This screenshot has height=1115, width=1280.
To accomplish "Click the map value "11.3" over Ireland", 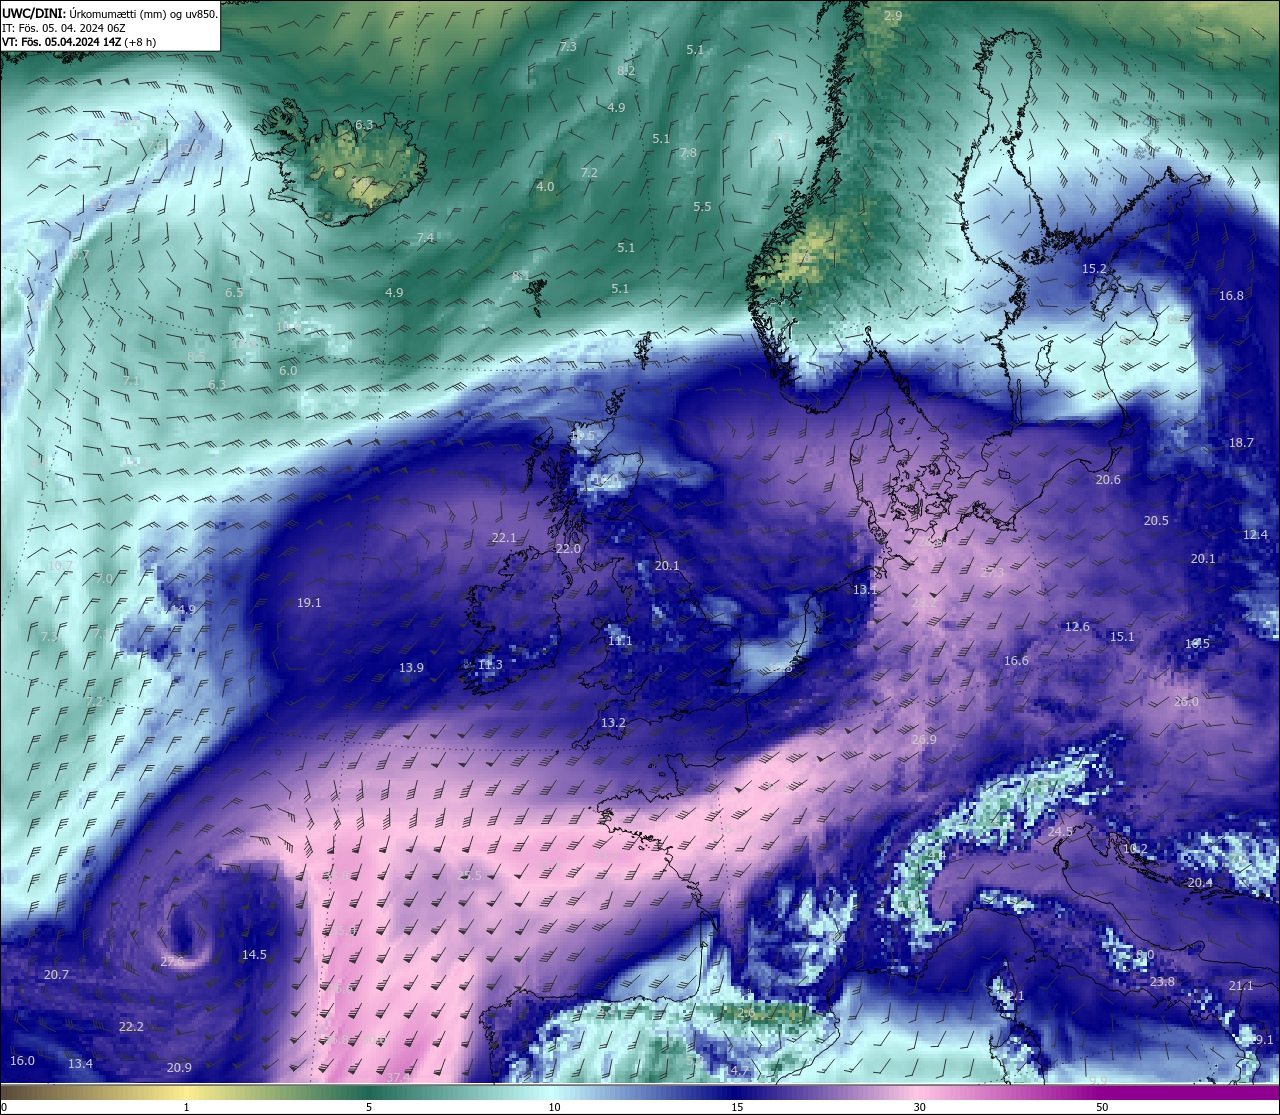I will [x=490, y=665].
